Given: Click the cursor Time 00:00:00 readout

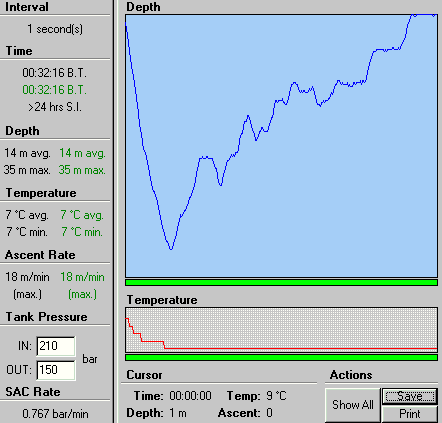Looking at the screenshot, I should 172,396.
